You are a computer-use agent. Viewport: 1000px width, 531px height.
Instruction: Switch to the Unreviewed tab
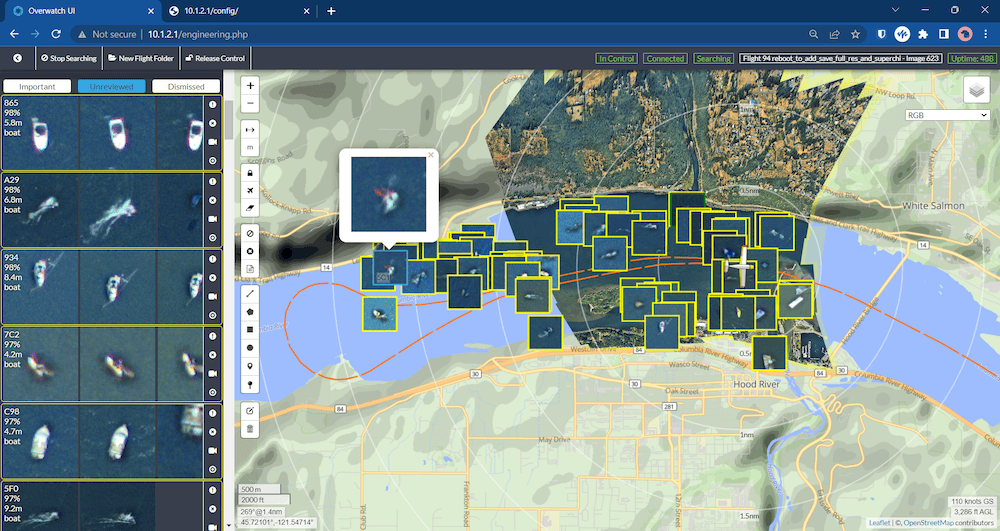click(x=112, y=86)
